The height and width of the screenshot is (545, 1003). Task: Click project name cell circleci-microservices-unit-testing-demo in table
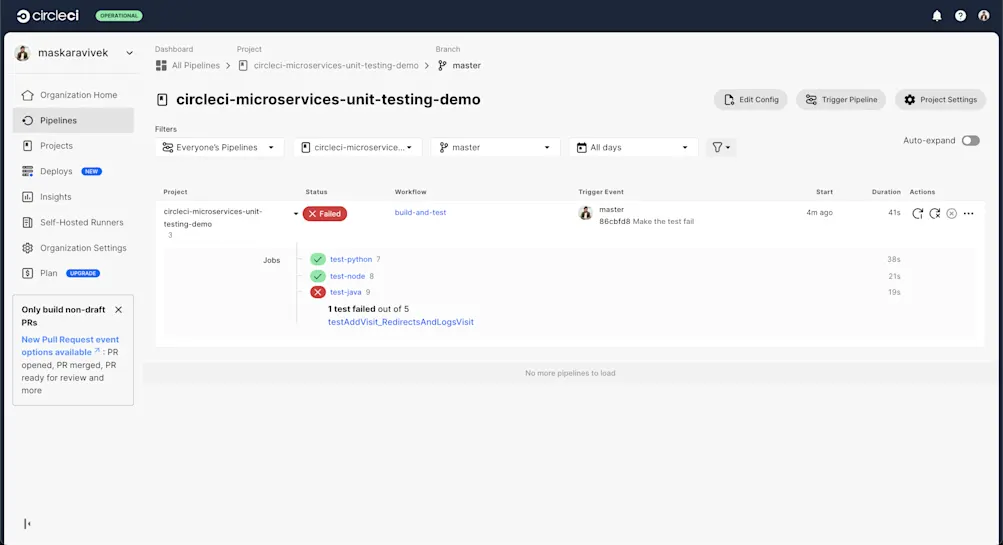point(212,217)
